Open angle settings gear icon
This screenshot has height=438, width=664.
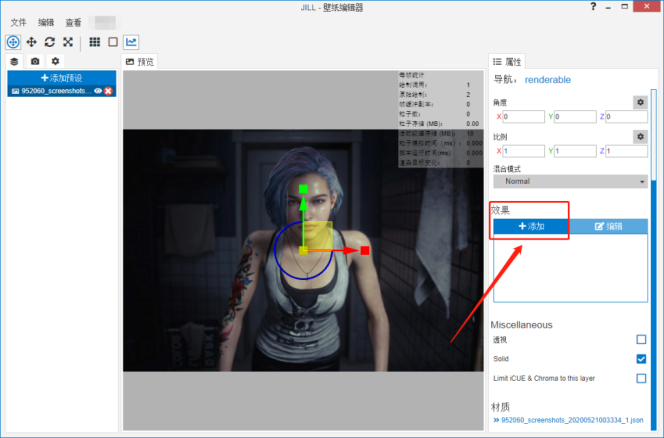coord(640,102)
